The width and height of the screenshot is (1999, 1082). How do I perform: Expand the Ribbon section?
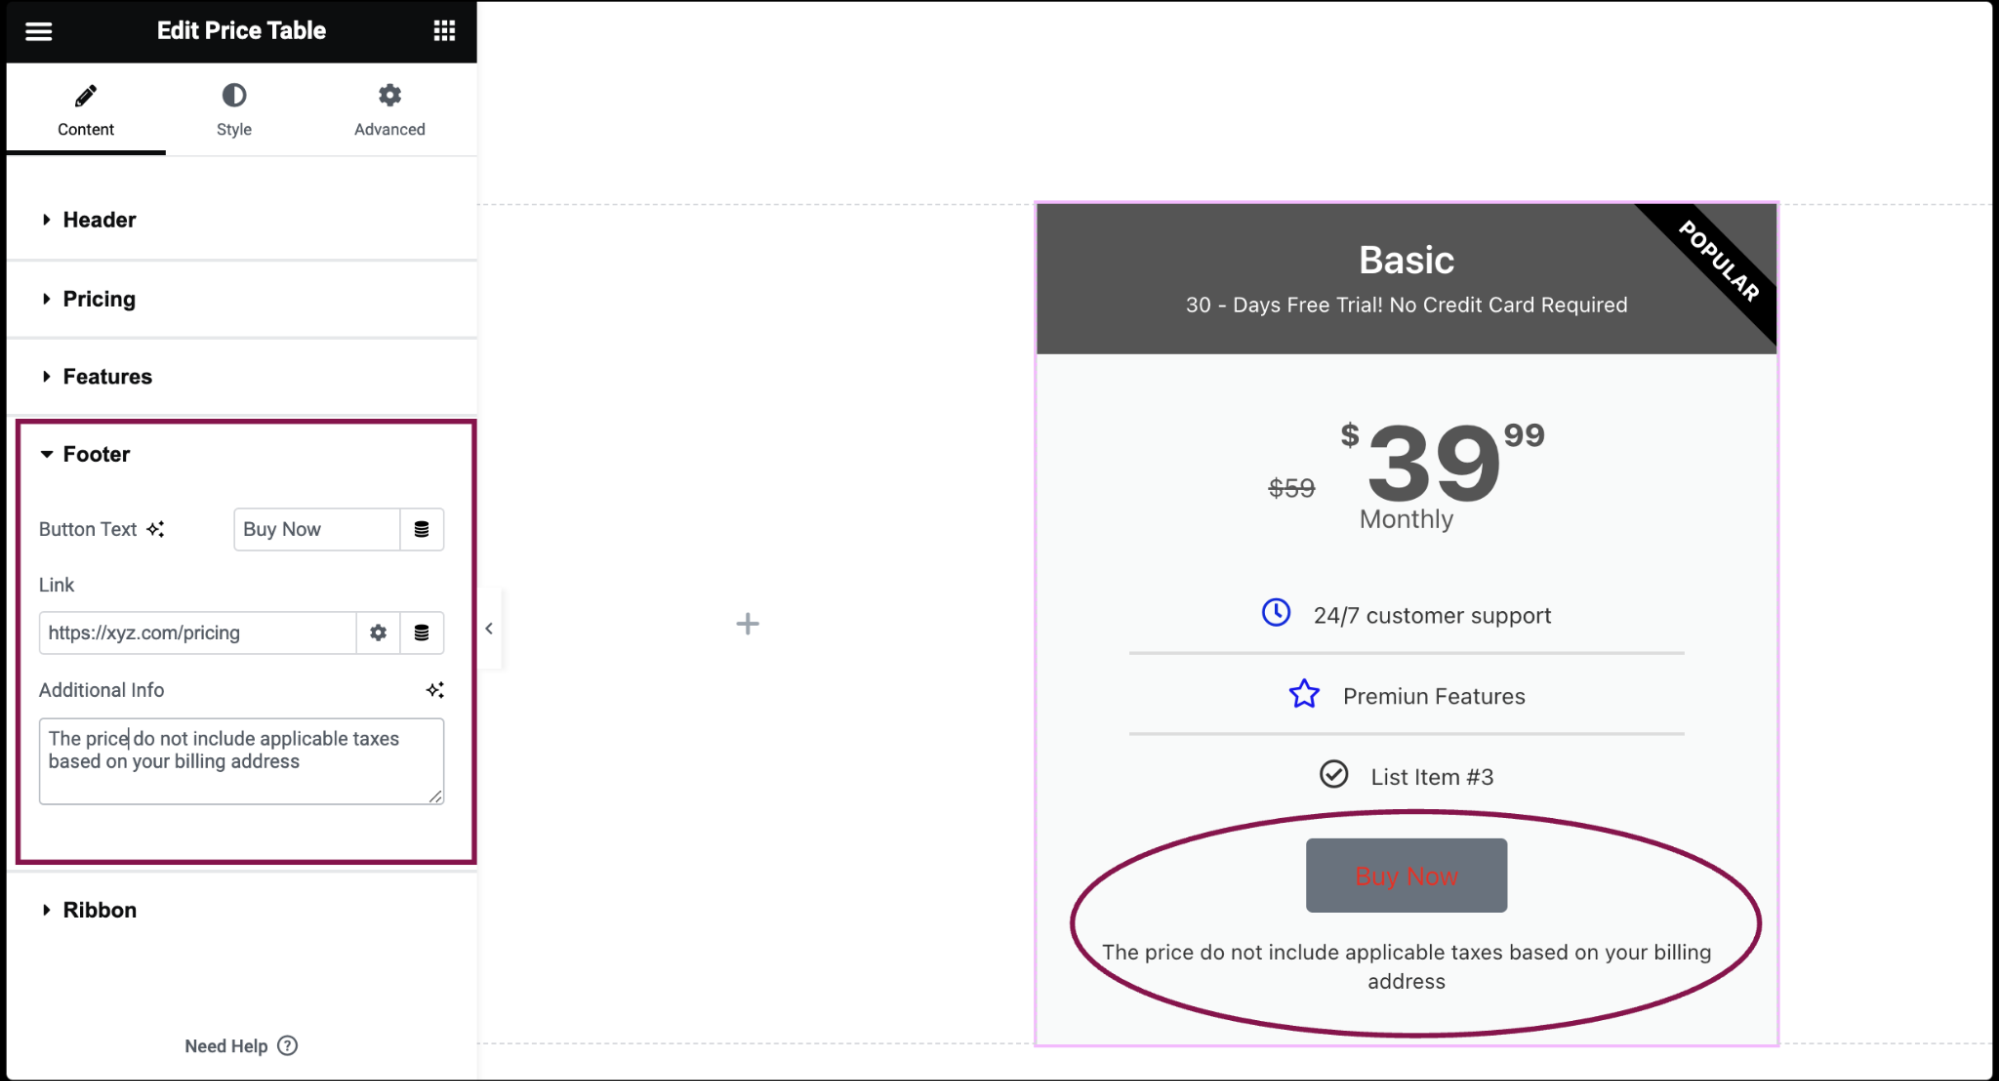point(101,909)
